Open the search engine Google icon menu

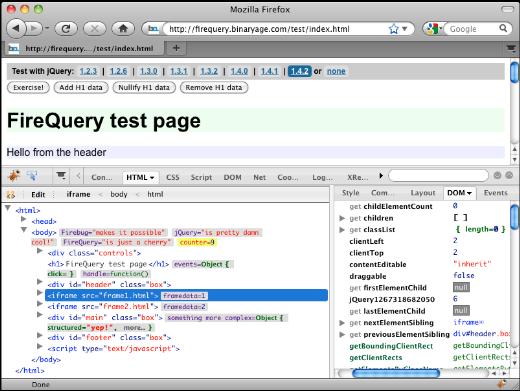(434, 29)
